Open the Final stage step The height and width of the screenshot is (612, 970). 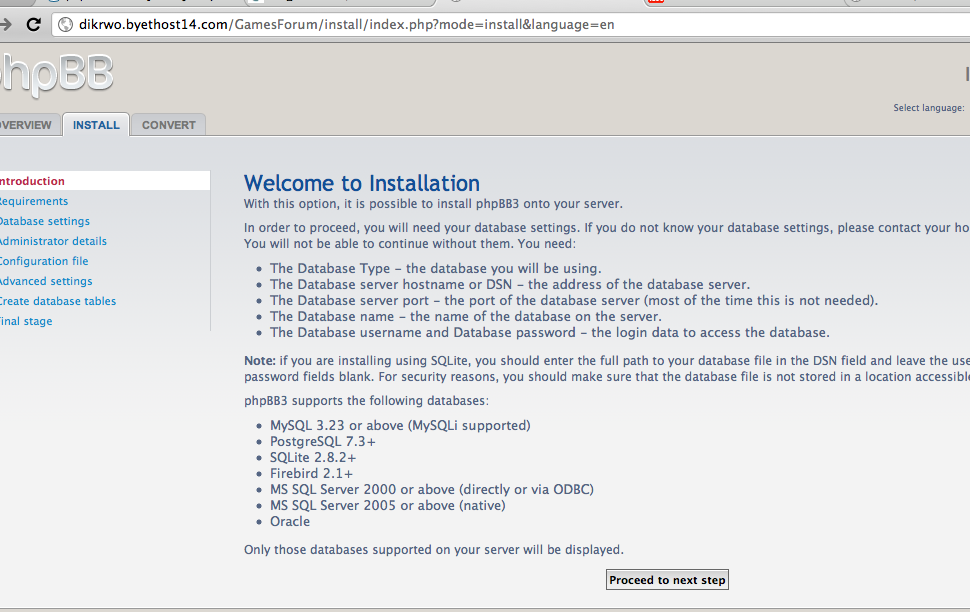[x=26, y=321]
